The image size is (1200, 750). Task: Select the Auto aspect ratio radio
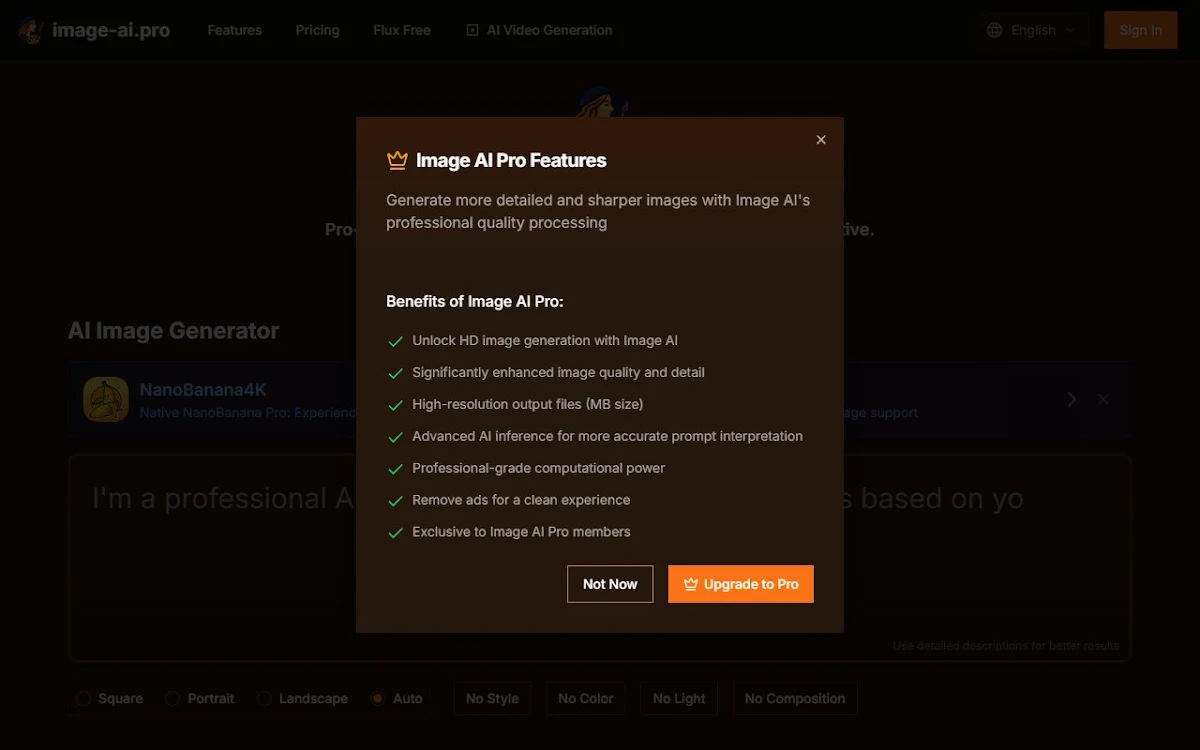[x=378, y=699]
